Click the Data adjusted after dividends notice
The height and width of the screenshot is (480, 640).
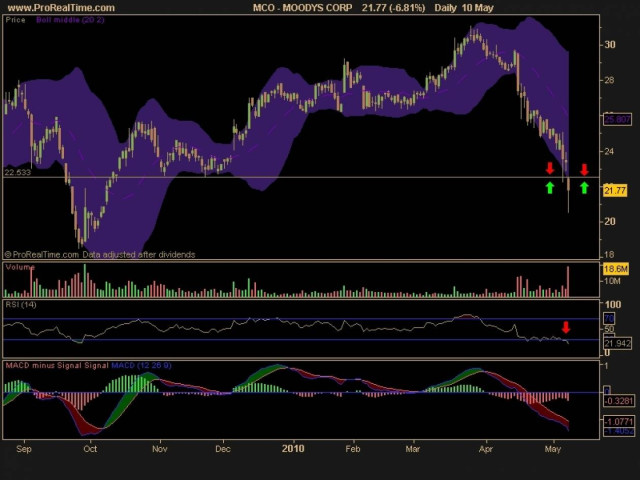click(139, 255)
